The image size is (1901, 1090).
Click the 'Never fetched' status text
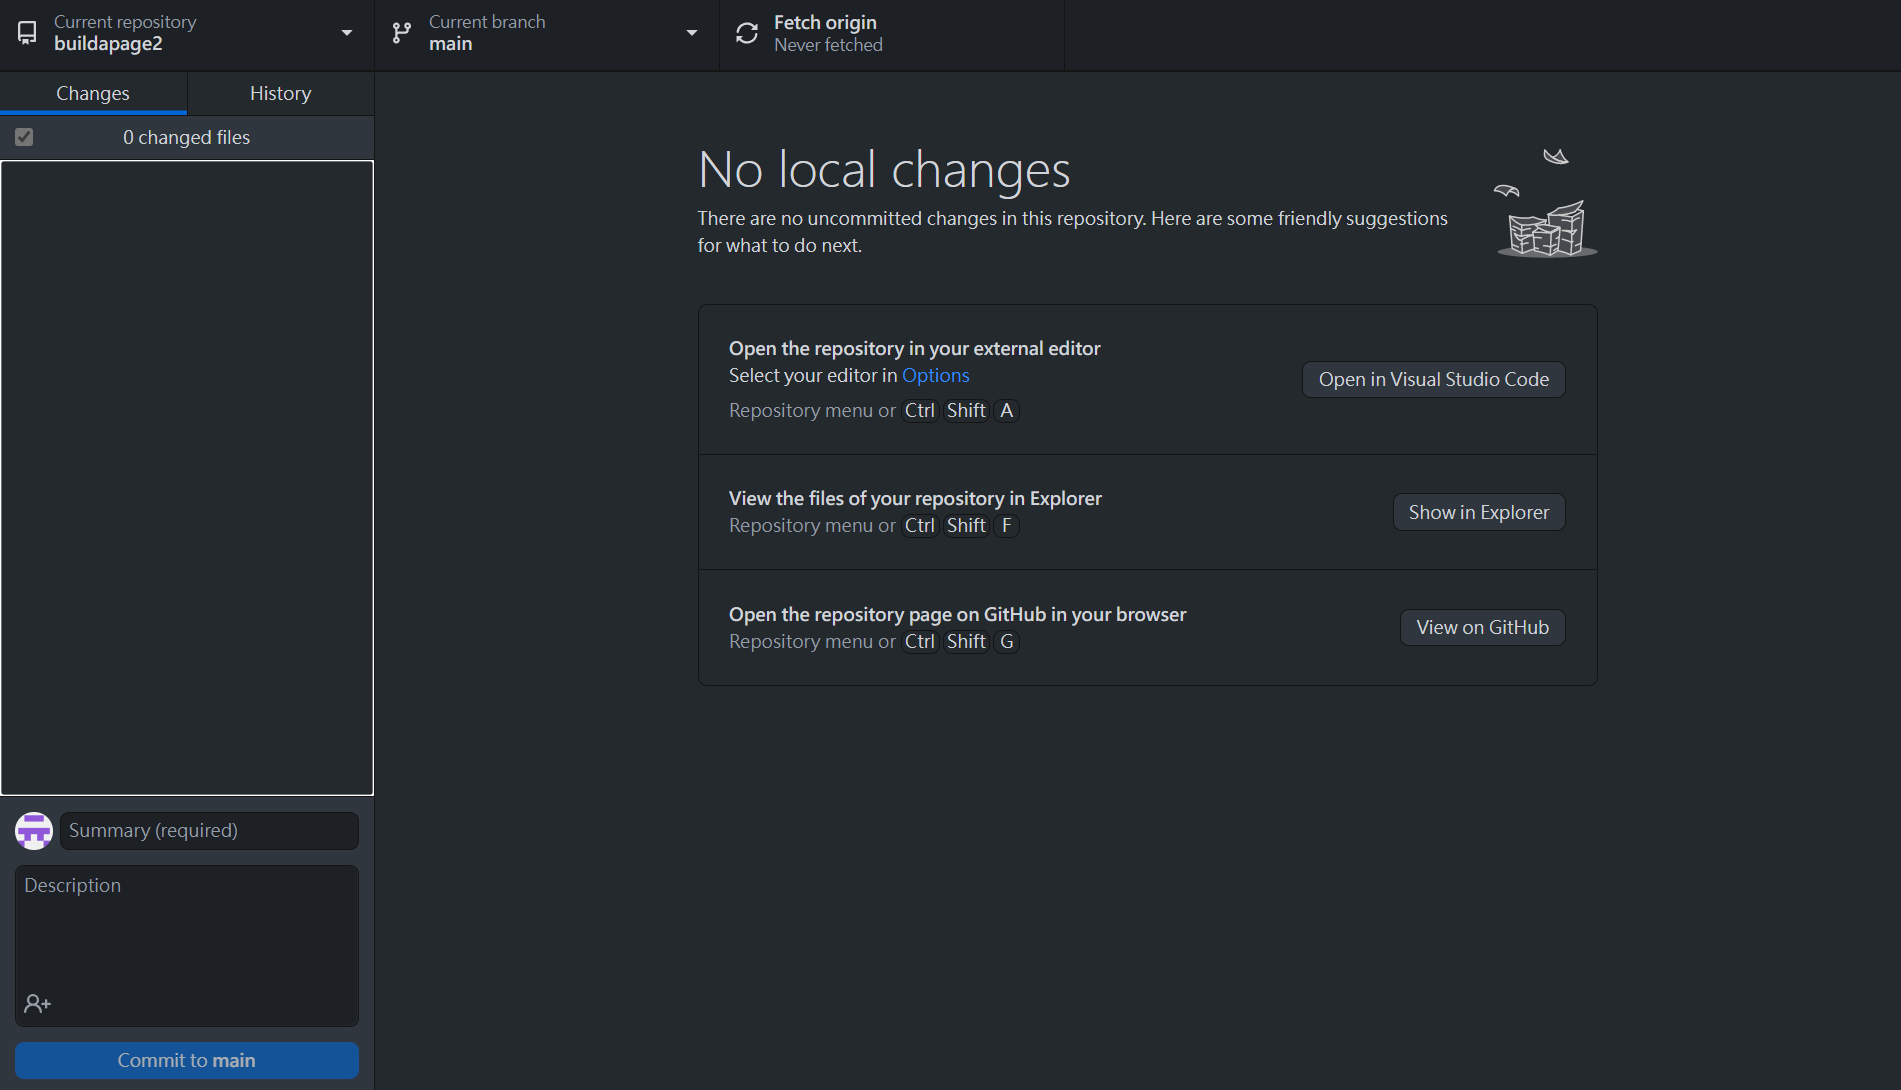point(828,46)
